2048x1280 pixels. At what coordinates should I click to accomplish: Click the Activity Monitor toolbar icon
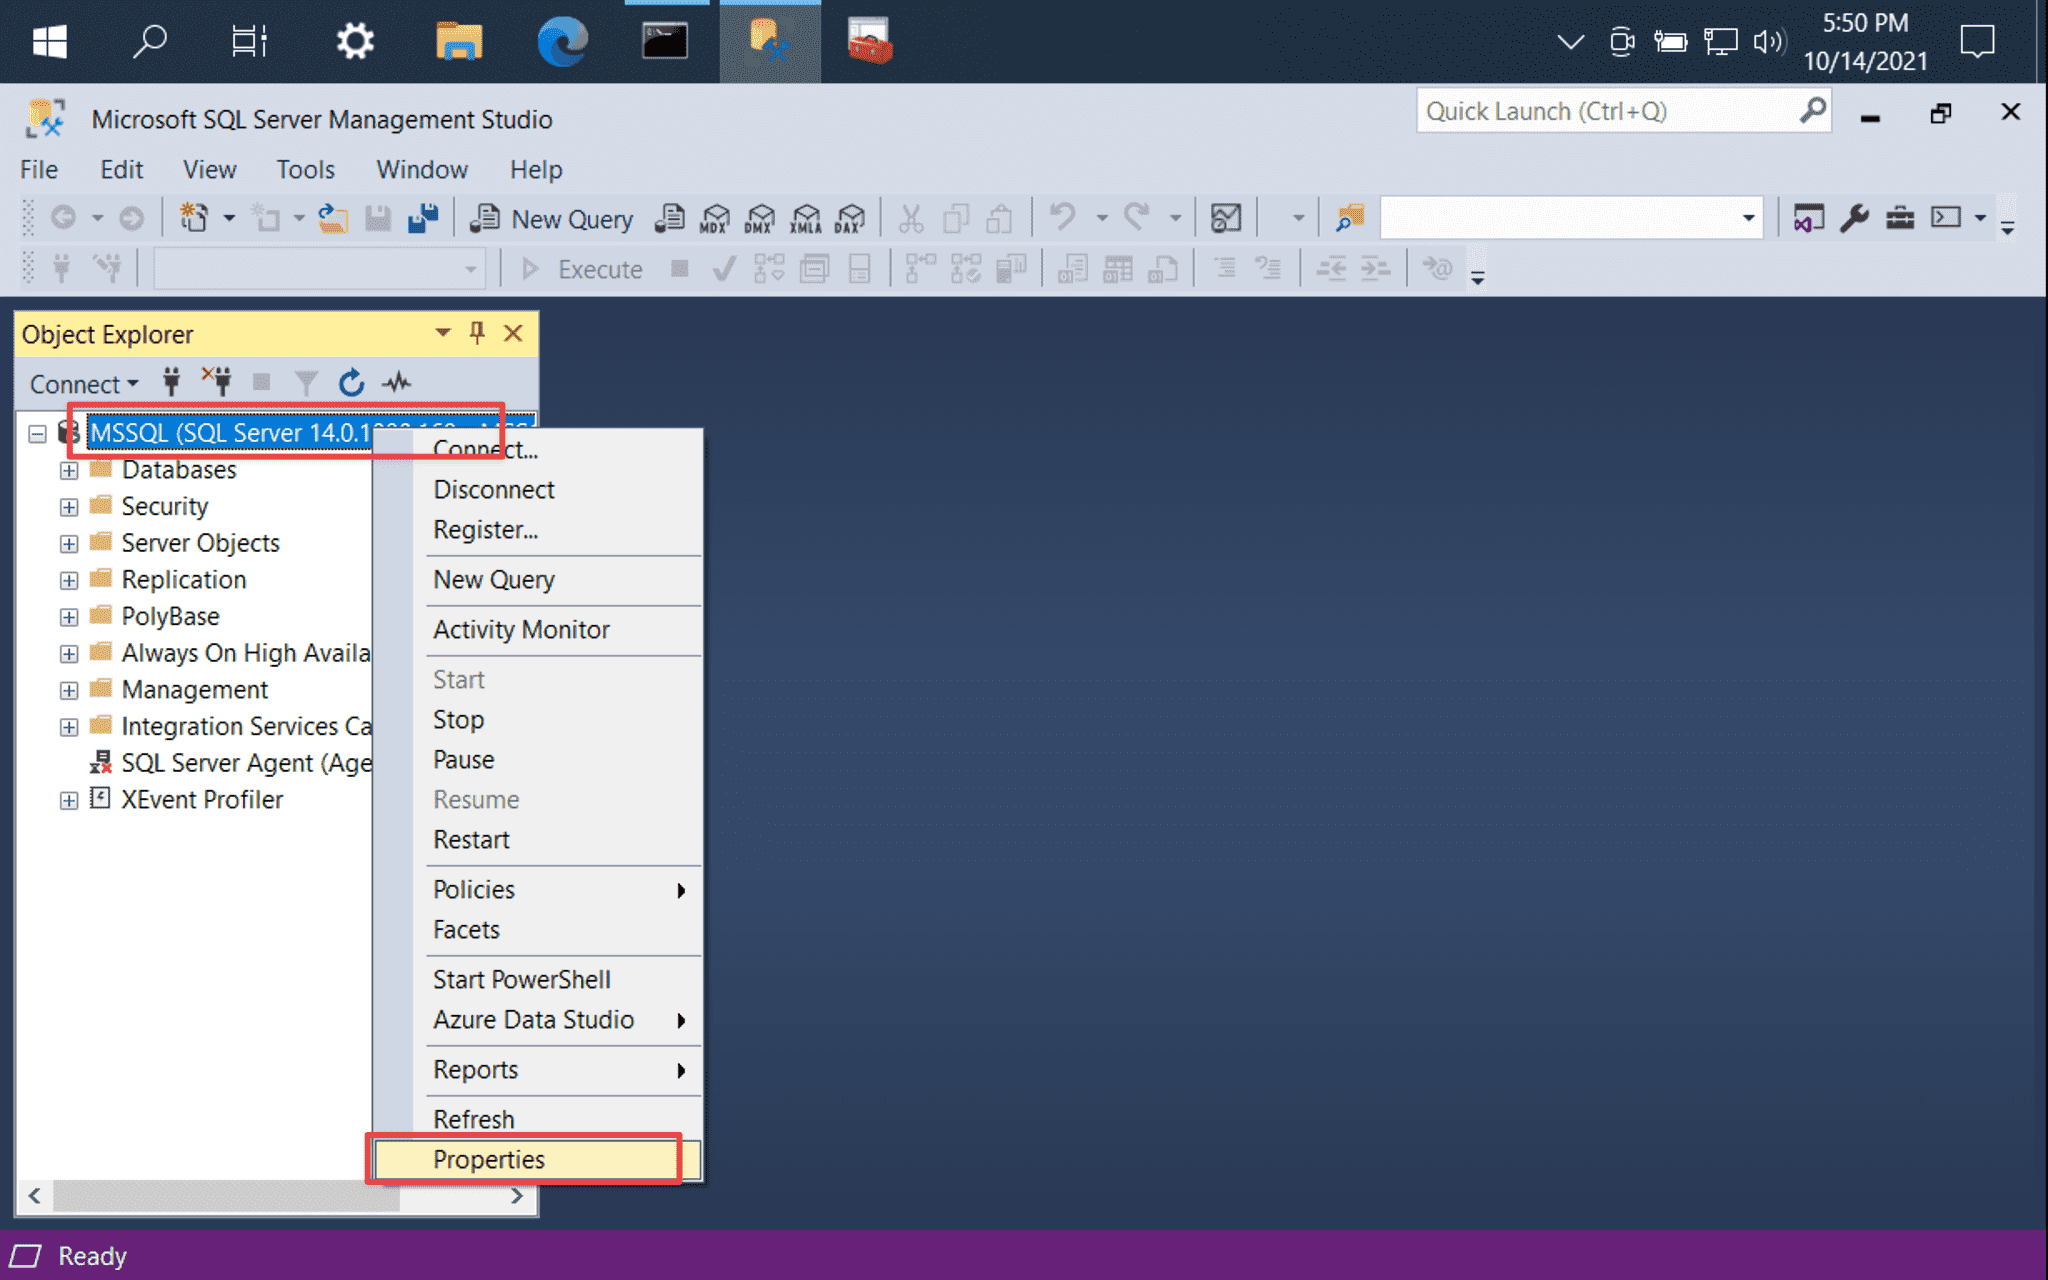click(1225, 218)
